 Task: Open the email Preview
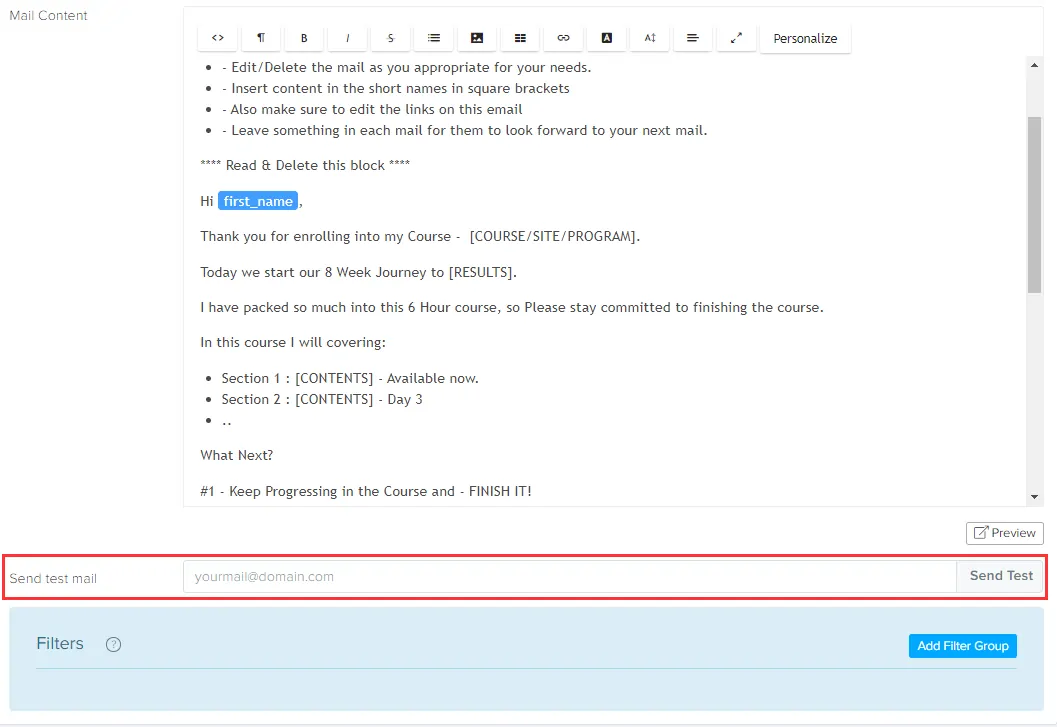click(1004, 532)
